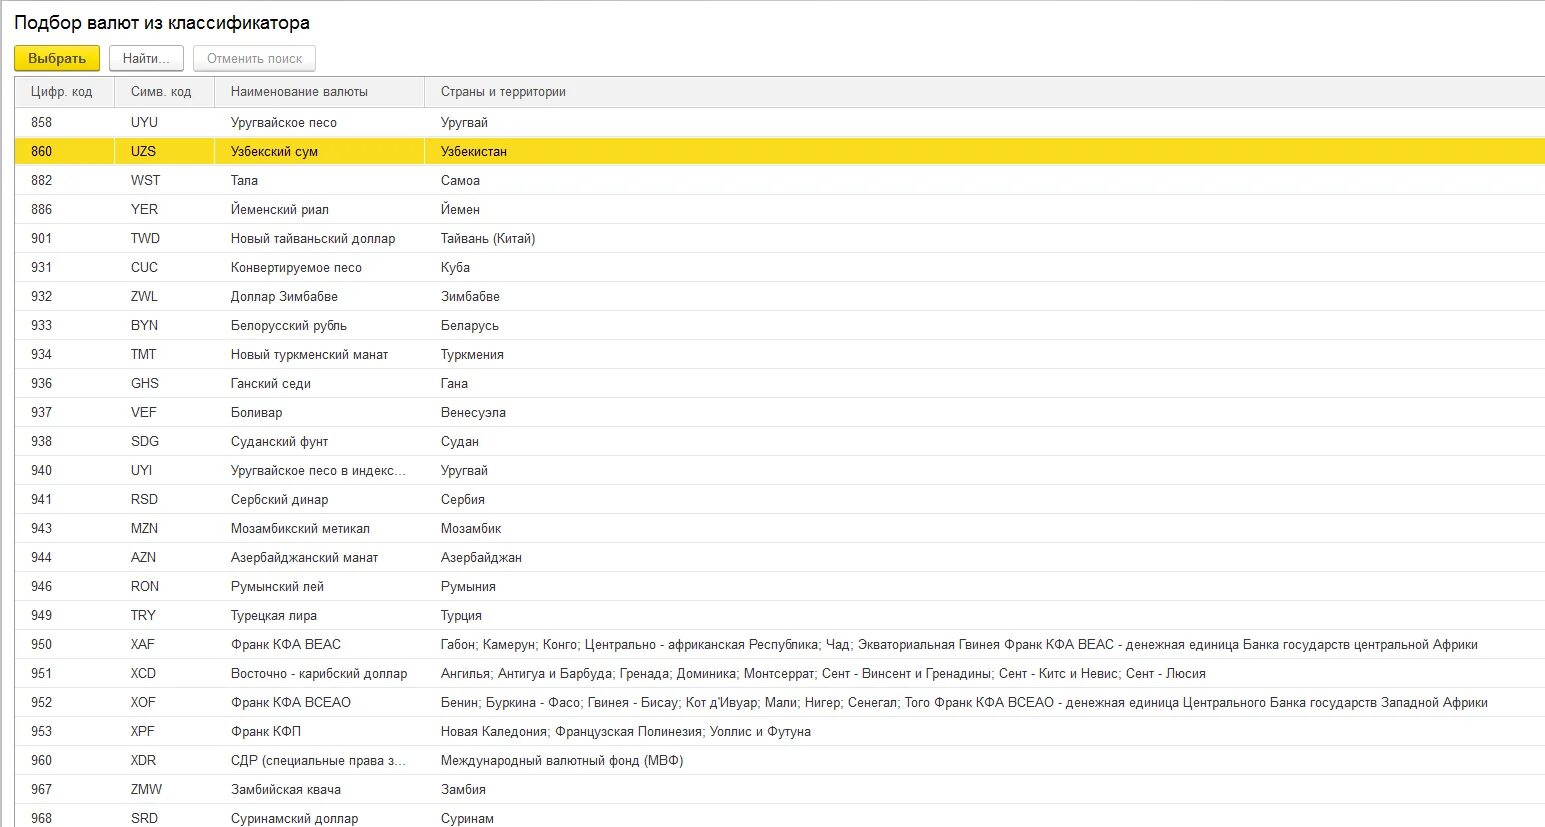Click symbolic code TMT cell
The image size is (1545, 827).
pyautogui.click(x=165, y=354)
